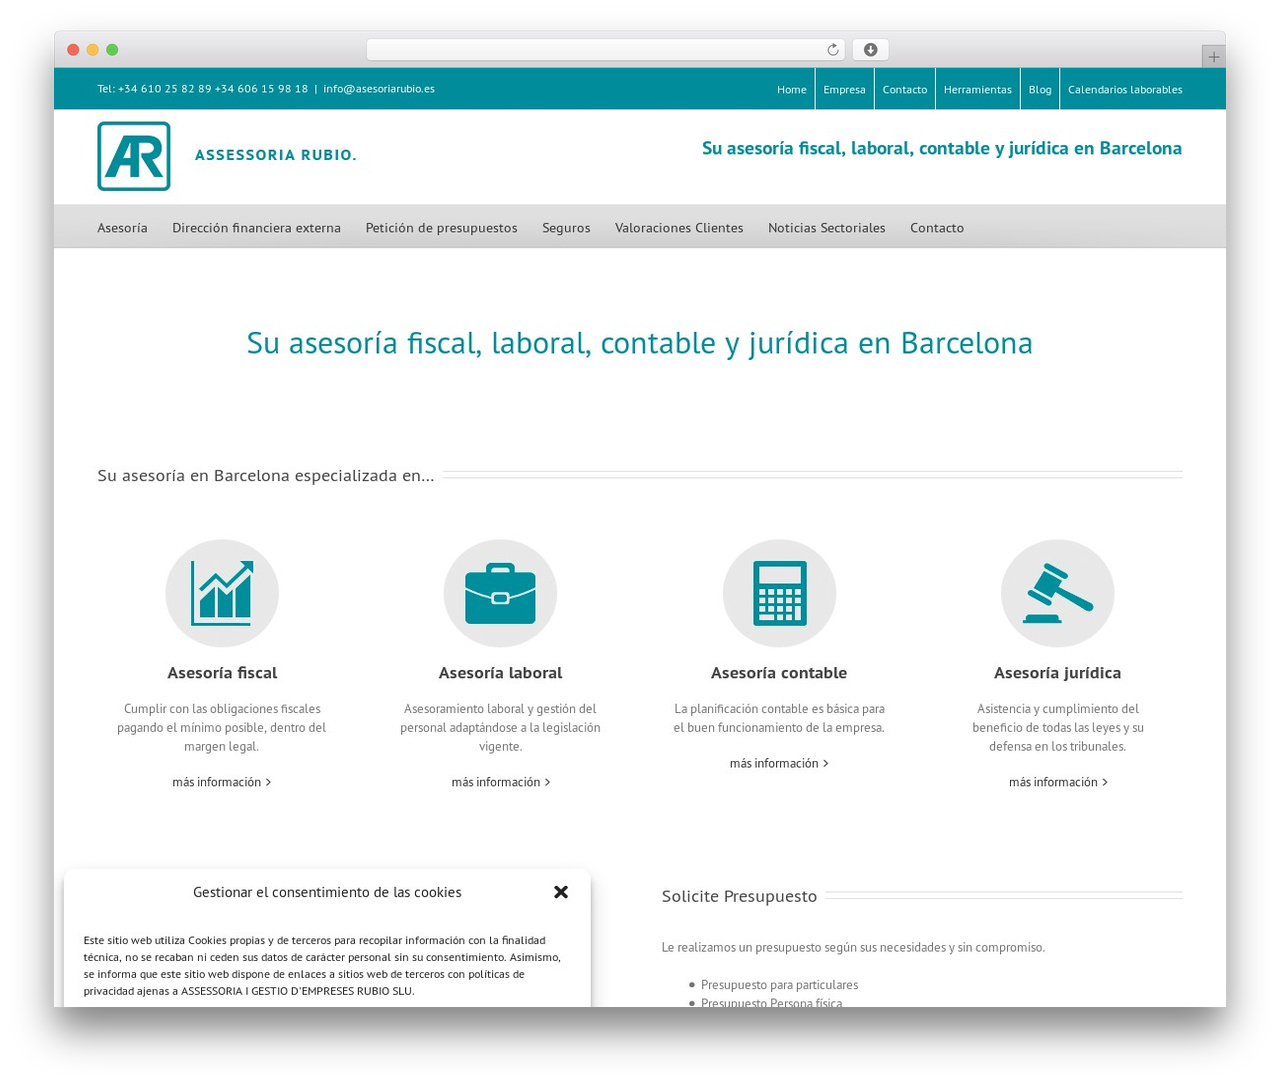Click the AR logo of Assessoria Rubio
The height and width of the screenshot is (1084, 1280).
click(134, 156)
